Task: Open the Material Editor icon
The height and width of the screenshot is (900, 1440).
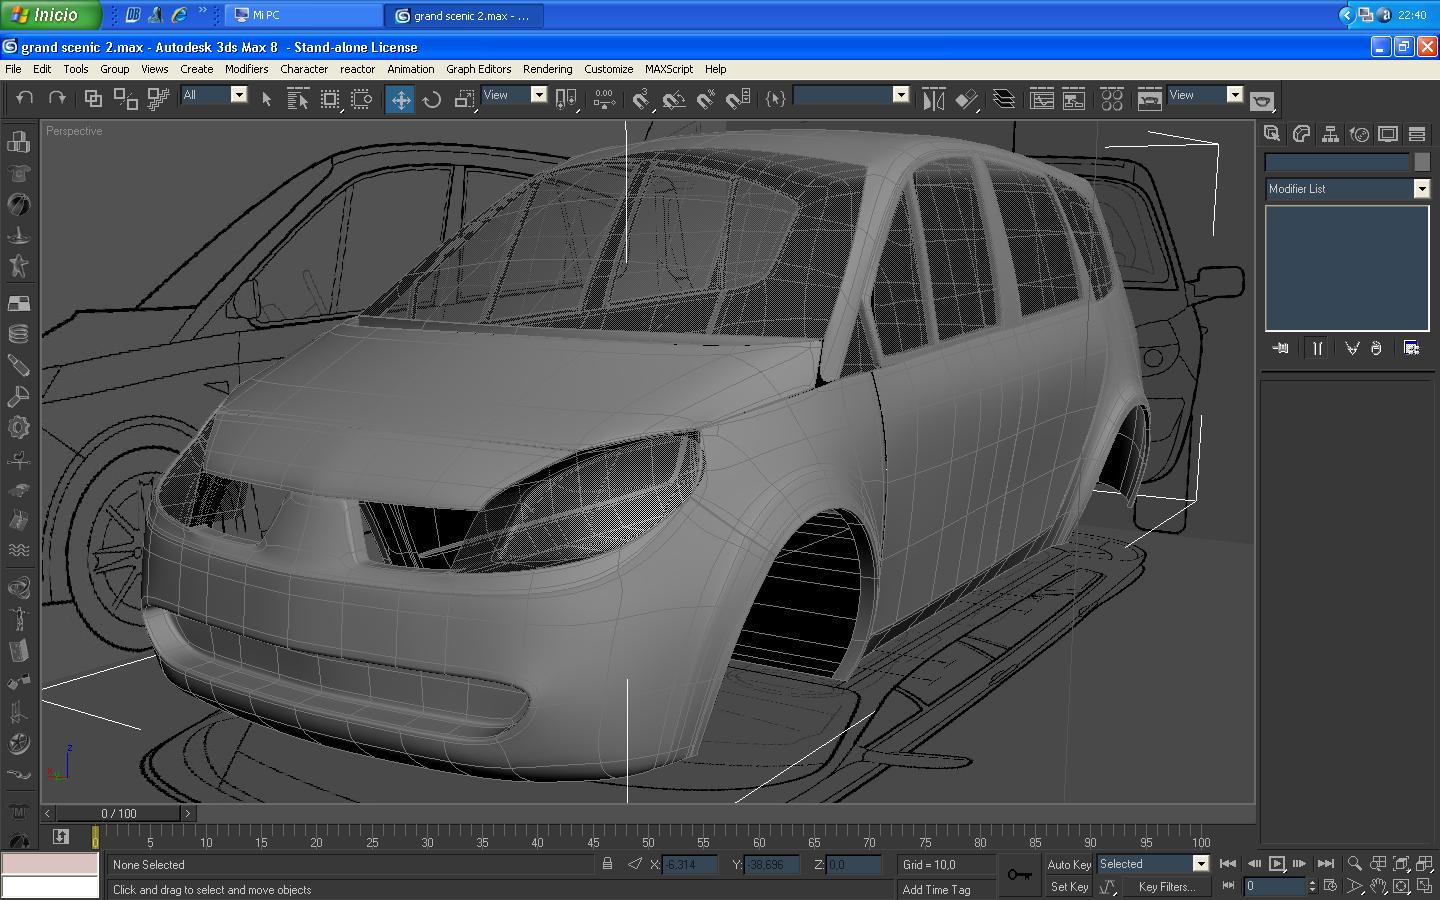Action: [x=1111, y=99]
